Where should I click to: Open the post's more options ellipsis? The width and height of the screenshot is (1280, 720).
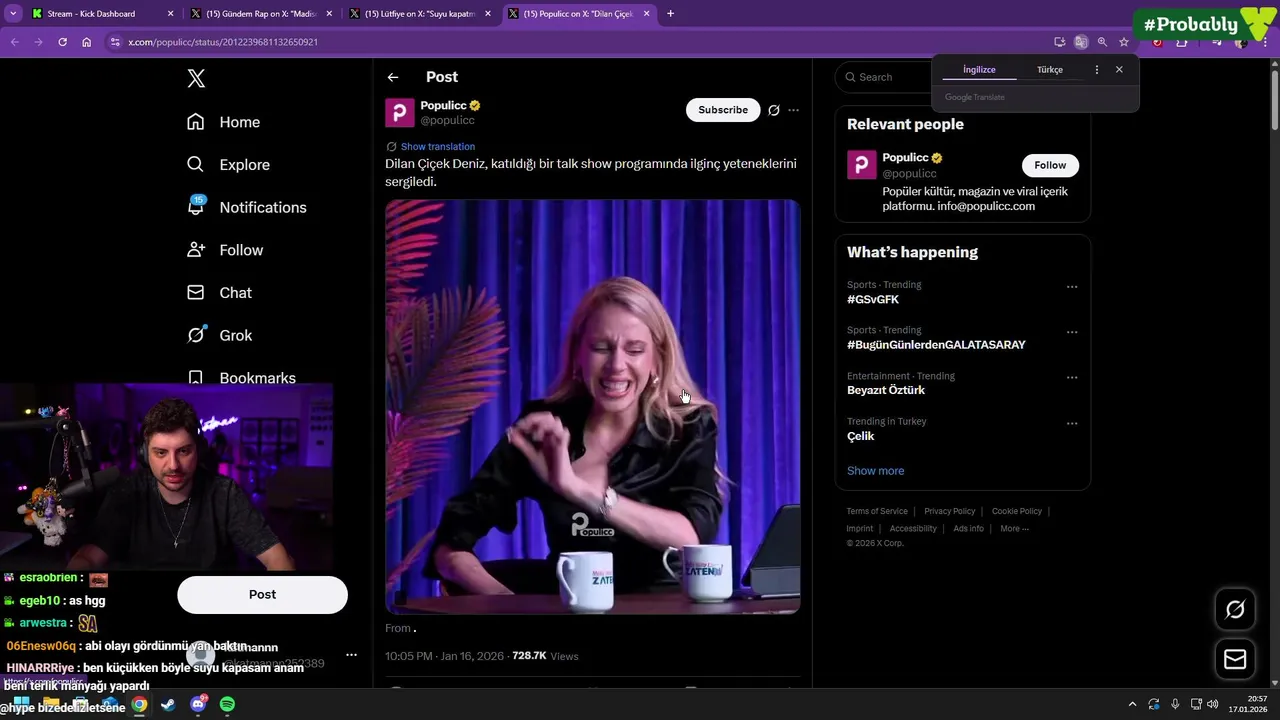(x=794, y=110)
